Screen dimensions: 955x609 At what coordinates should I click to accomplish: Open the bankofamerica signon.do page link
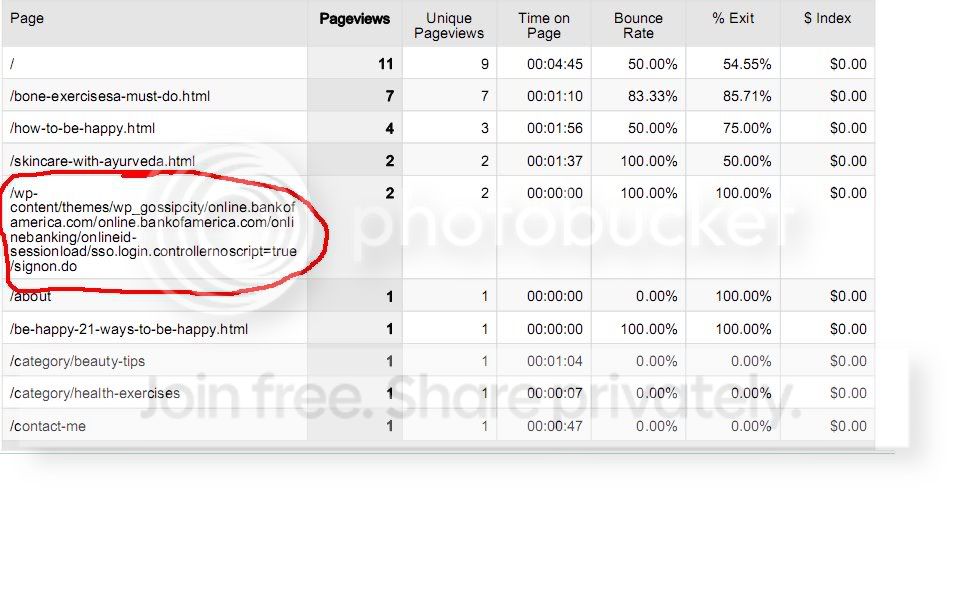click(x=153, y=230)
